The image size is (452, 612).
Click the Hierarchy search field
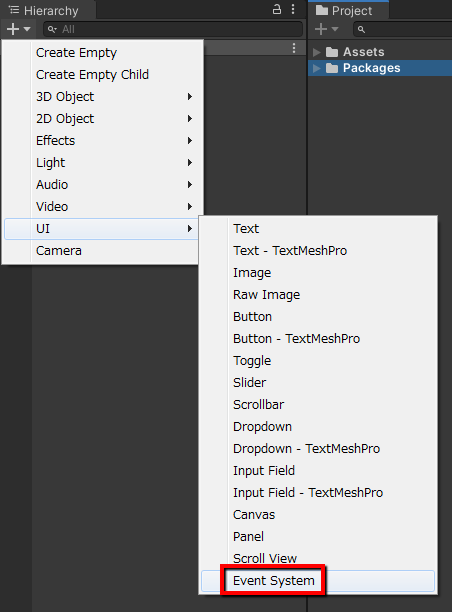[x=173, y=29]
